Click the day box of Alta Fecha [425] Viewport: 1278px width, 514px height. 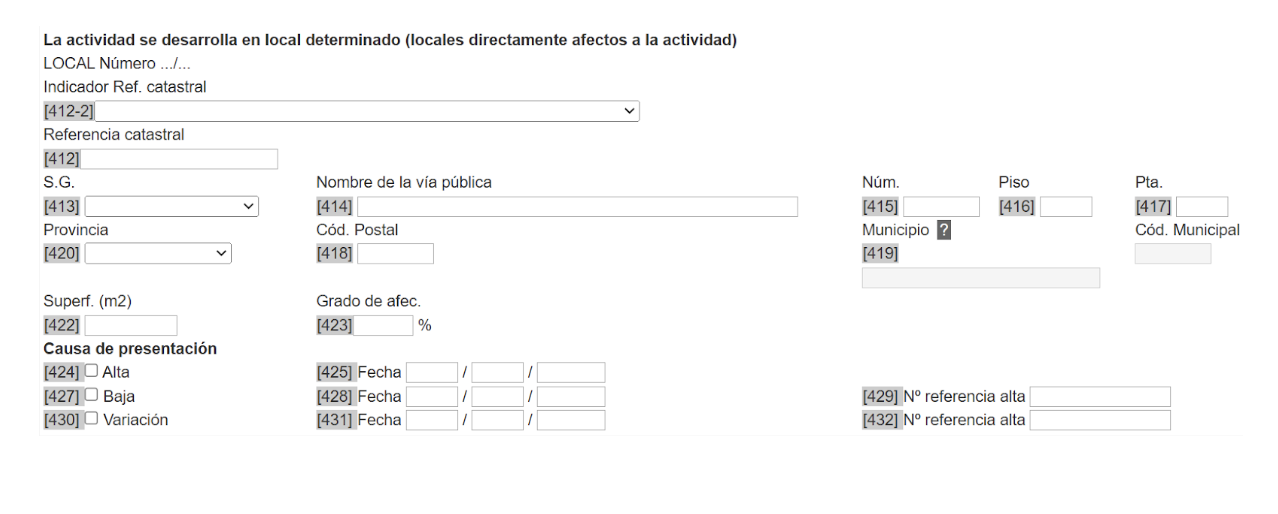coord(432,372)
